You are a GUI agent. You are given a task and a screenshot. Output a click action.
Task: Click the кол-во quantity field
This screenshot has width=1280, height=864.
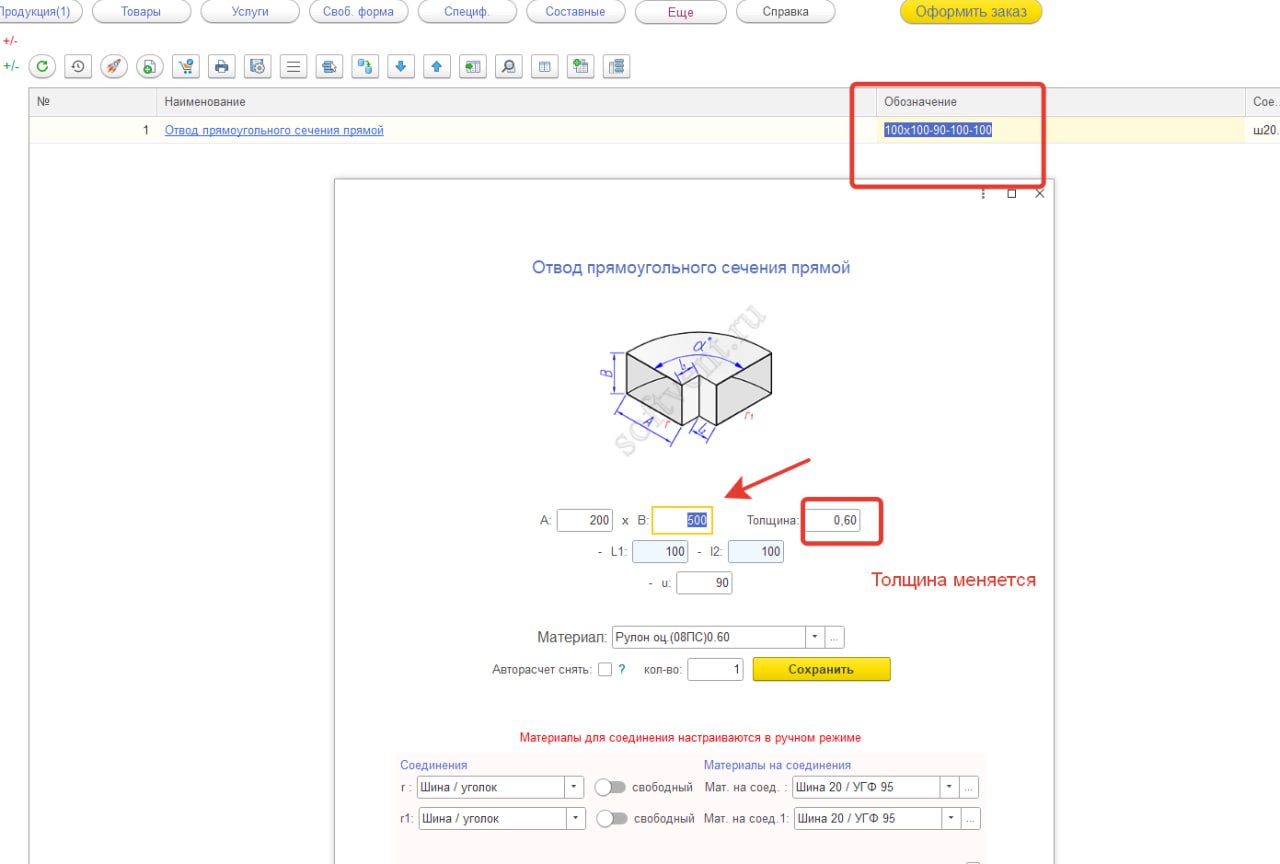716,669
